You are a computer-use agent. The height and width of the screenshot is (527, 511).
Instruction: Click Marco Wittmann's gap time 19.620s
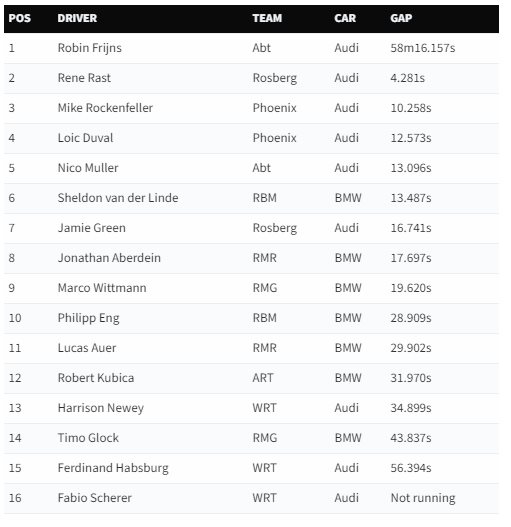click(x=411, y=288)
